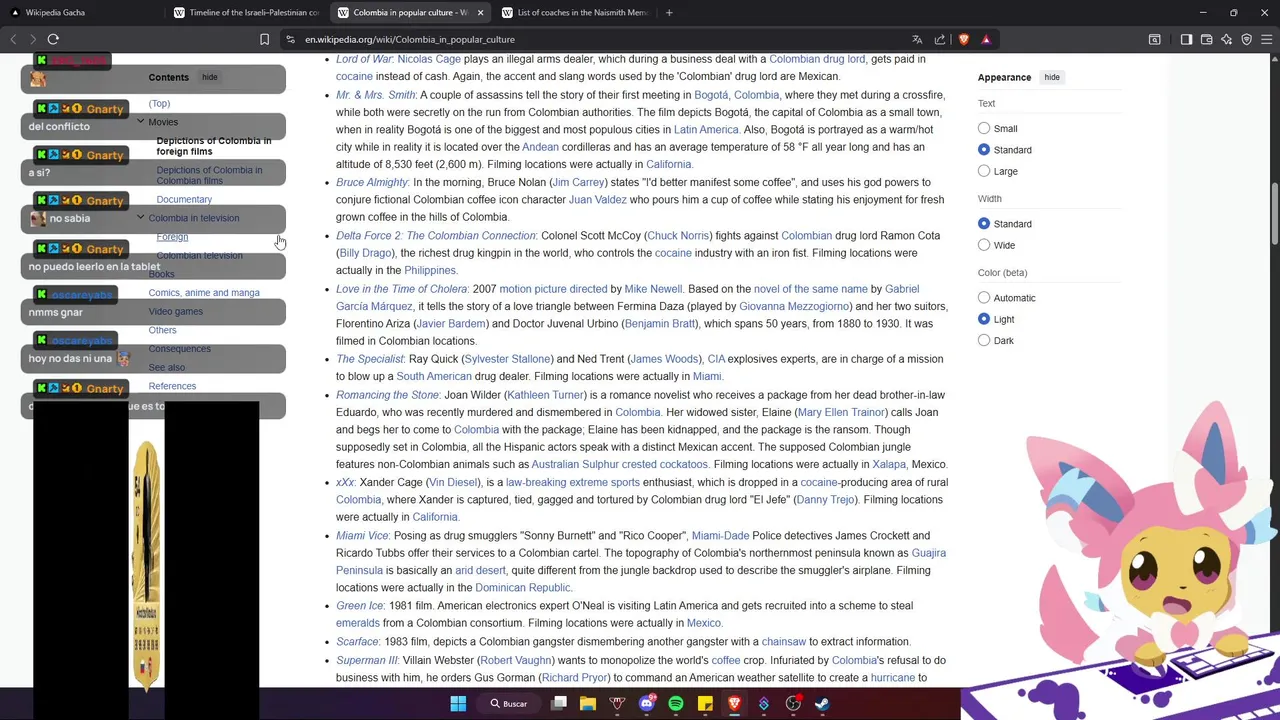Jump to (Top) in Contents
1280x720 pixels.
click(x=159, y=103)
